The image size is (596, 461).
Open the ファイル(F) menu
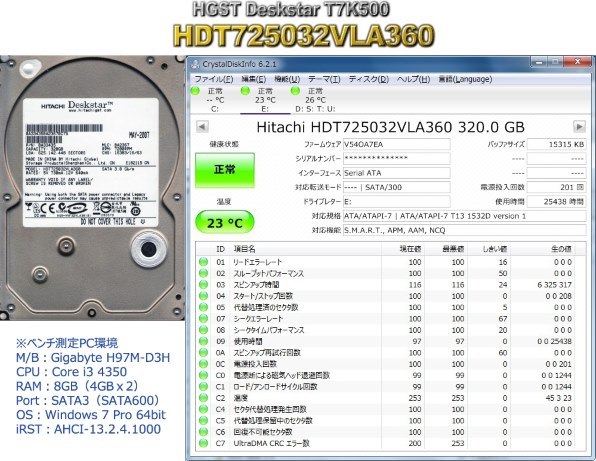click(x=214, y=79)
